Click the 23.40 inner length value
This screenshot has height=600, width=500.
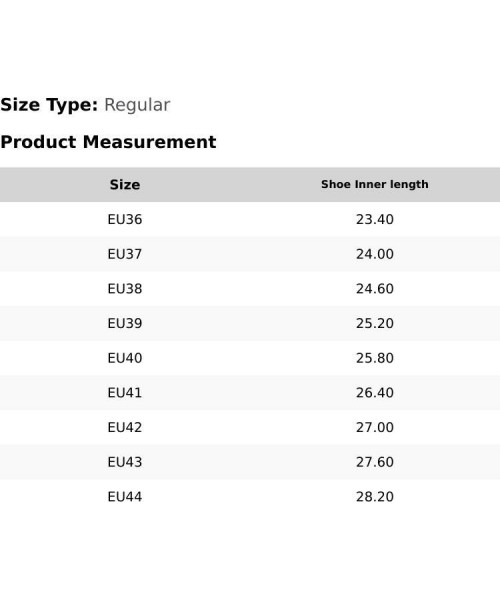coord(375,219)
